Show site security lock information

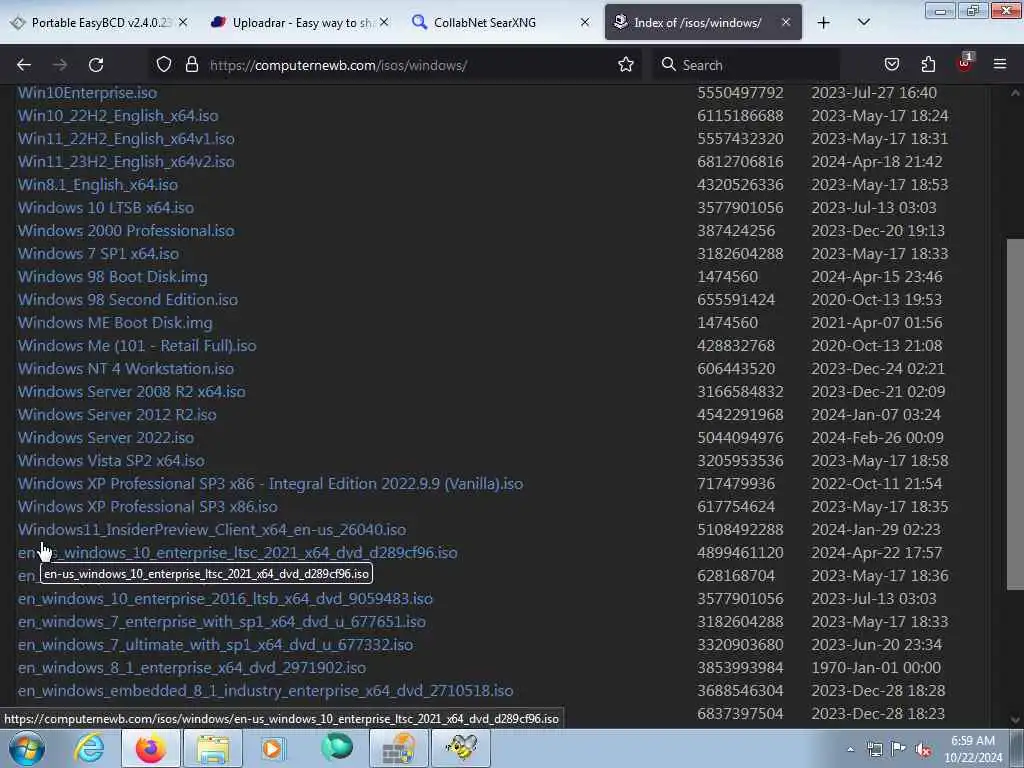pyautogui.click(x=191, y=65)
